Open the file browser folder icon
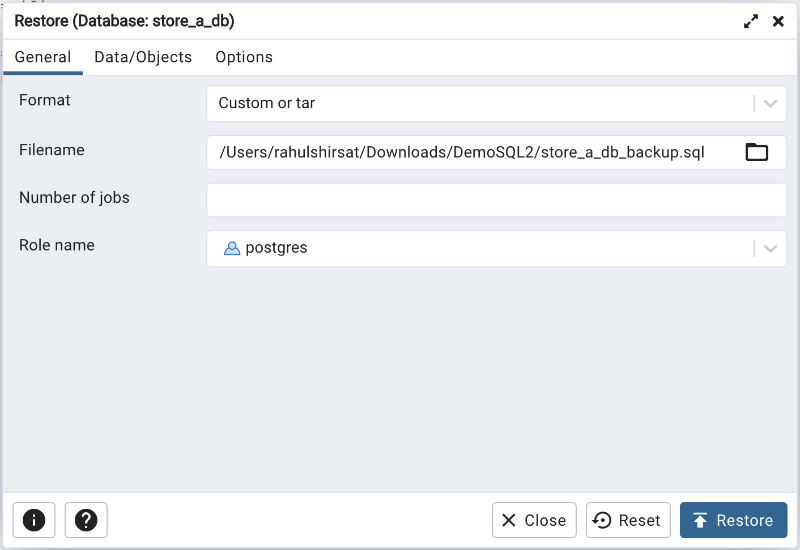The width and height of the screenshot is (800, 550). [x=756, y=152]
